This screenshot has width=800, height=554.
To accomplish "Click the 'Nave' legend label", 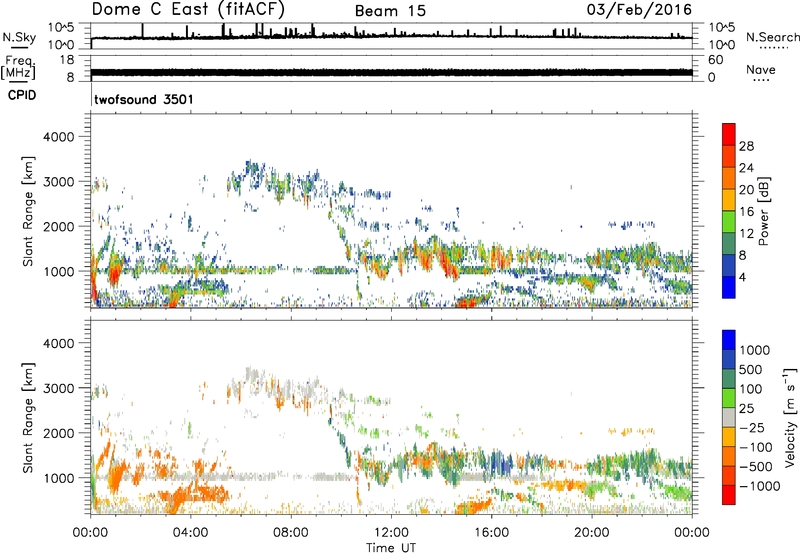I will pos(761,70).
